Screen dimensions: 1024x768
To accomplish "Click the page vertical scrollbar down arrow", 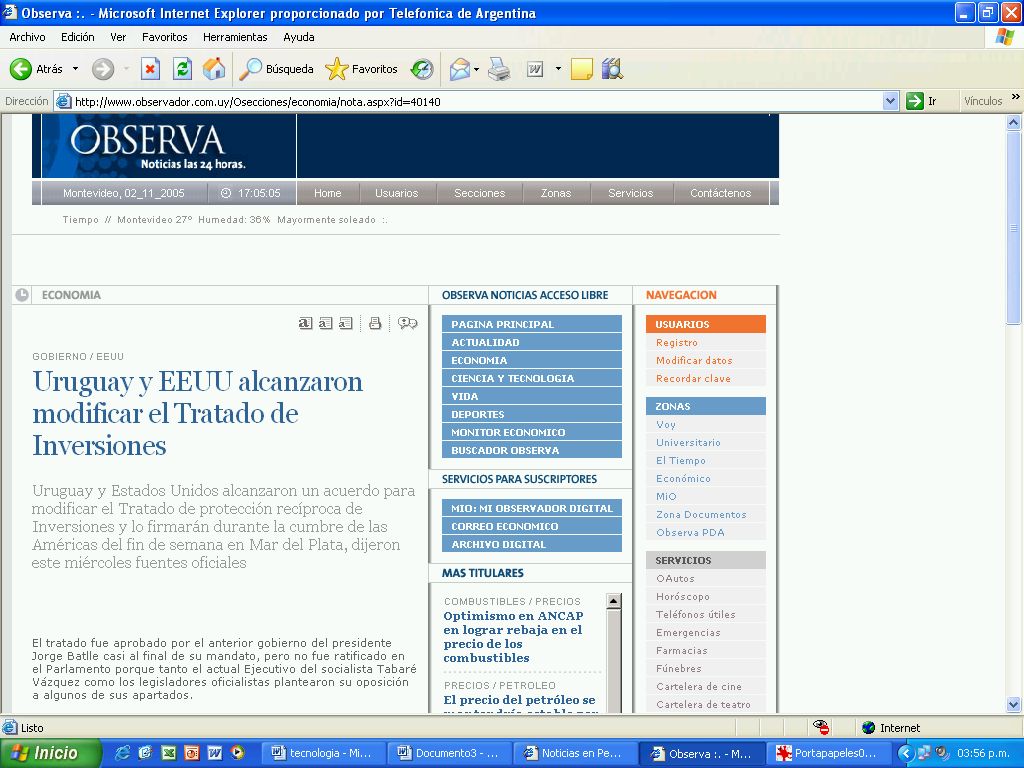I will coord(1014,704).
